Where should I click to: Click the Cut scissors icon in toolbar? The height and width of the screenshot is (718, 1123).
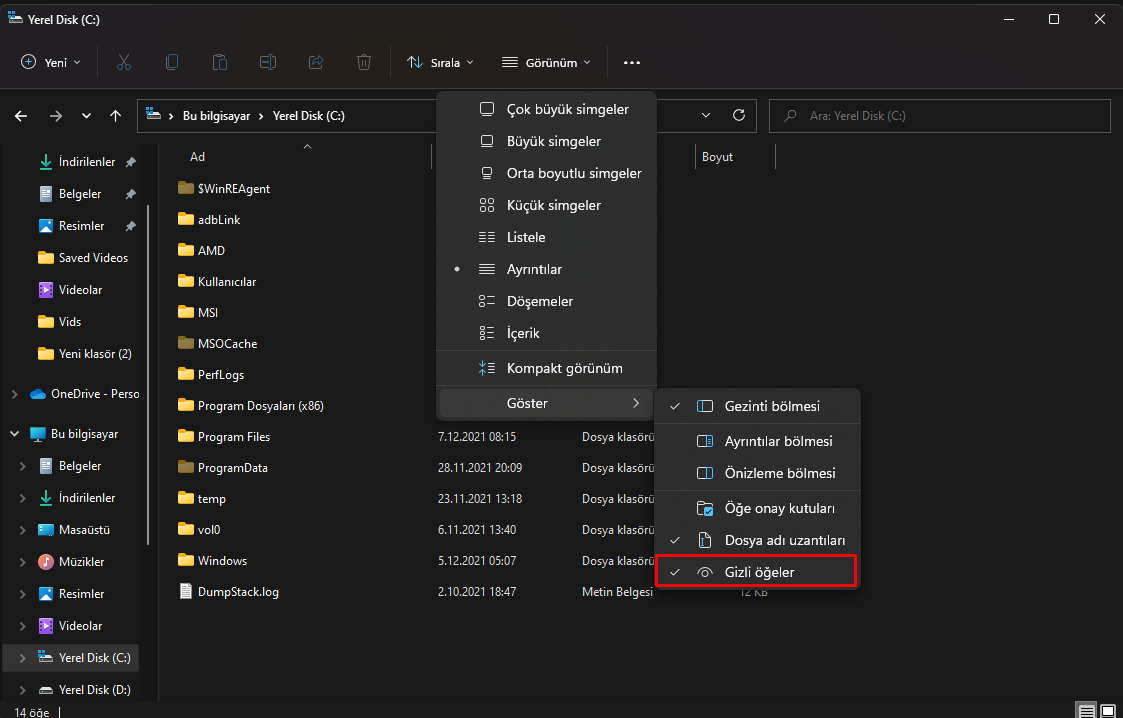coord(124,62)
